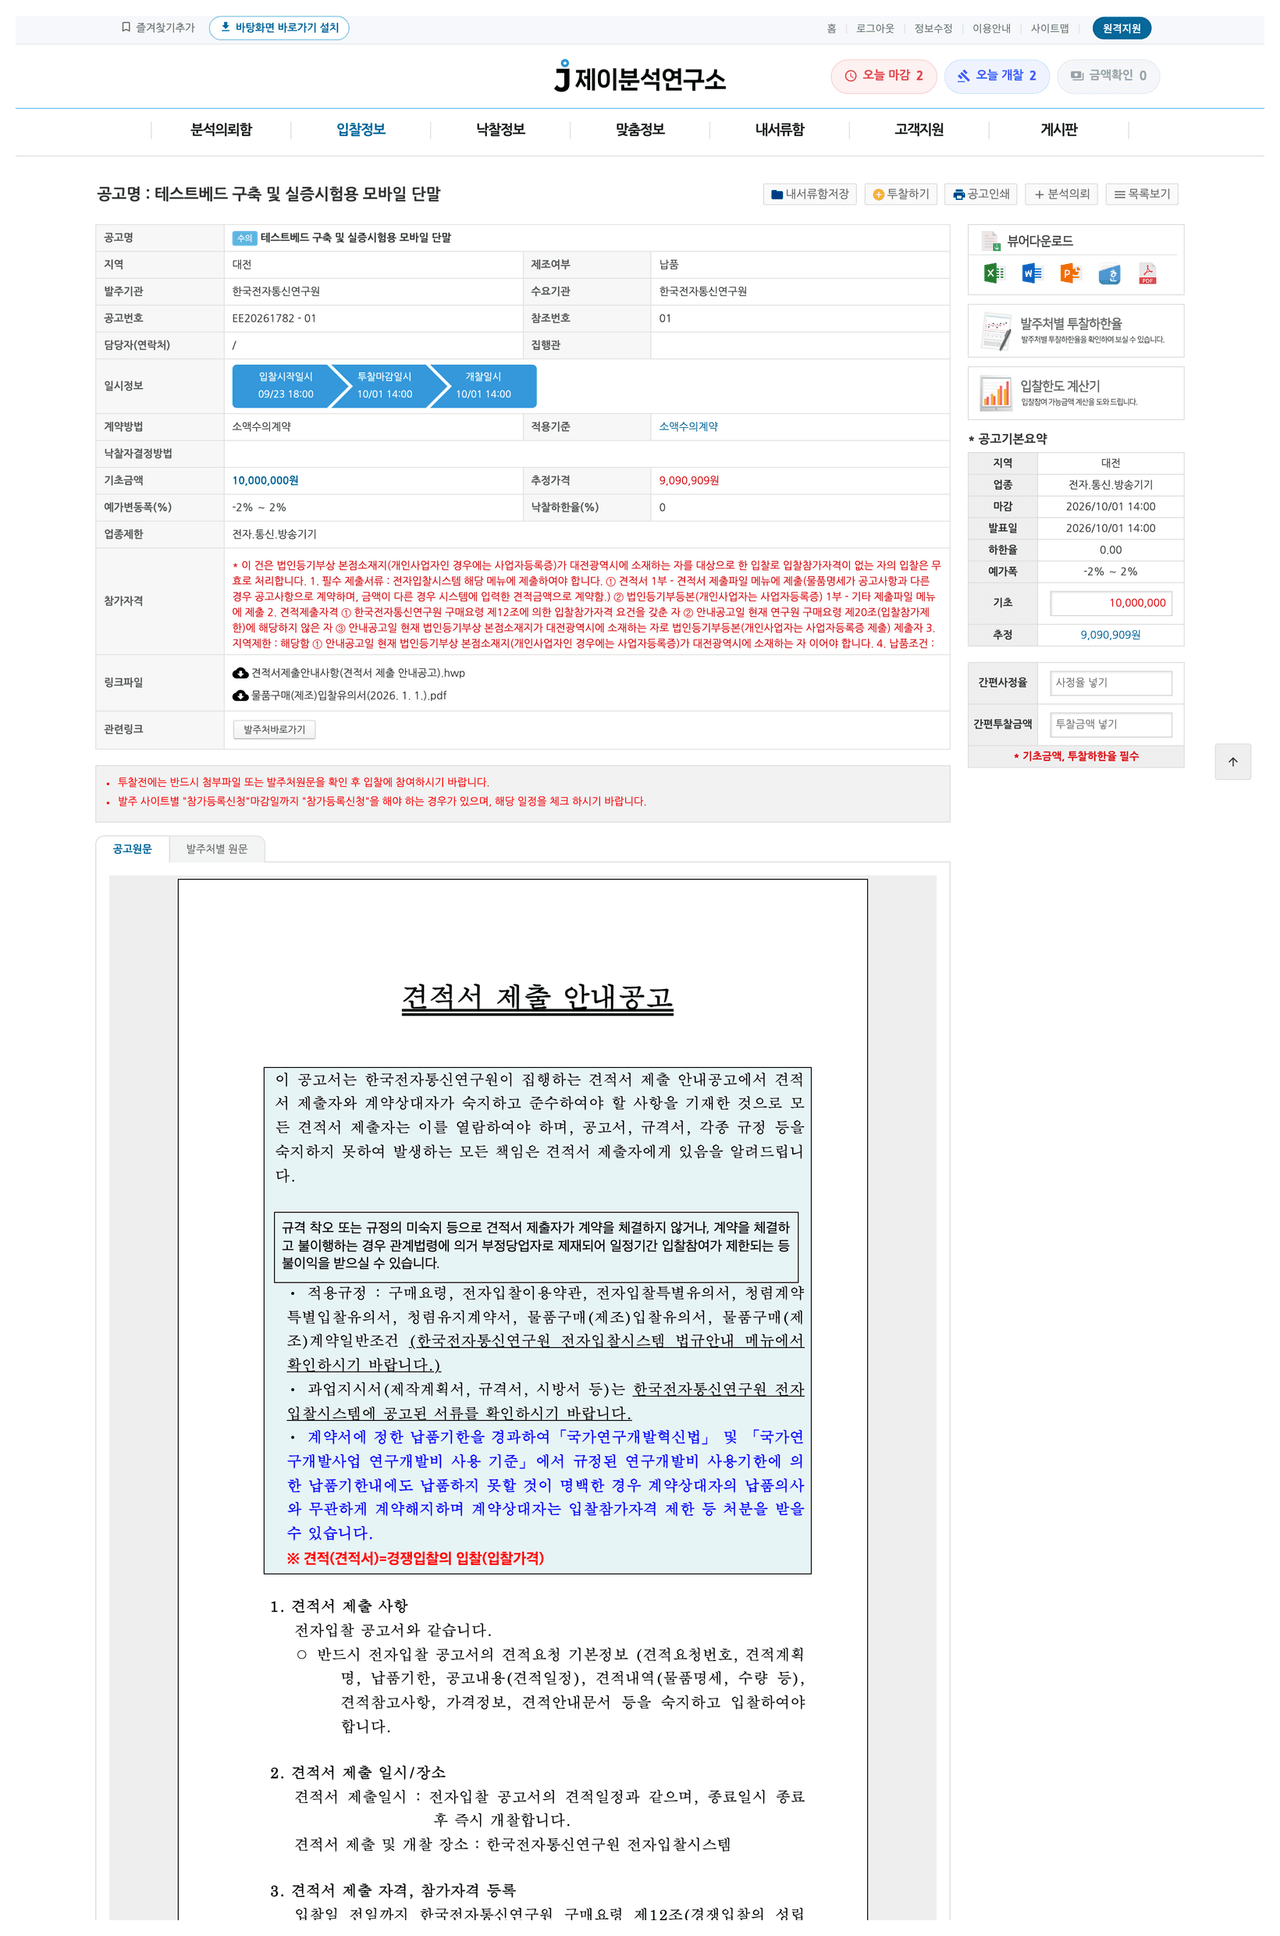Click 원격지원 button
This screenshot has height=1936, width=1280.
point(1122,28)
